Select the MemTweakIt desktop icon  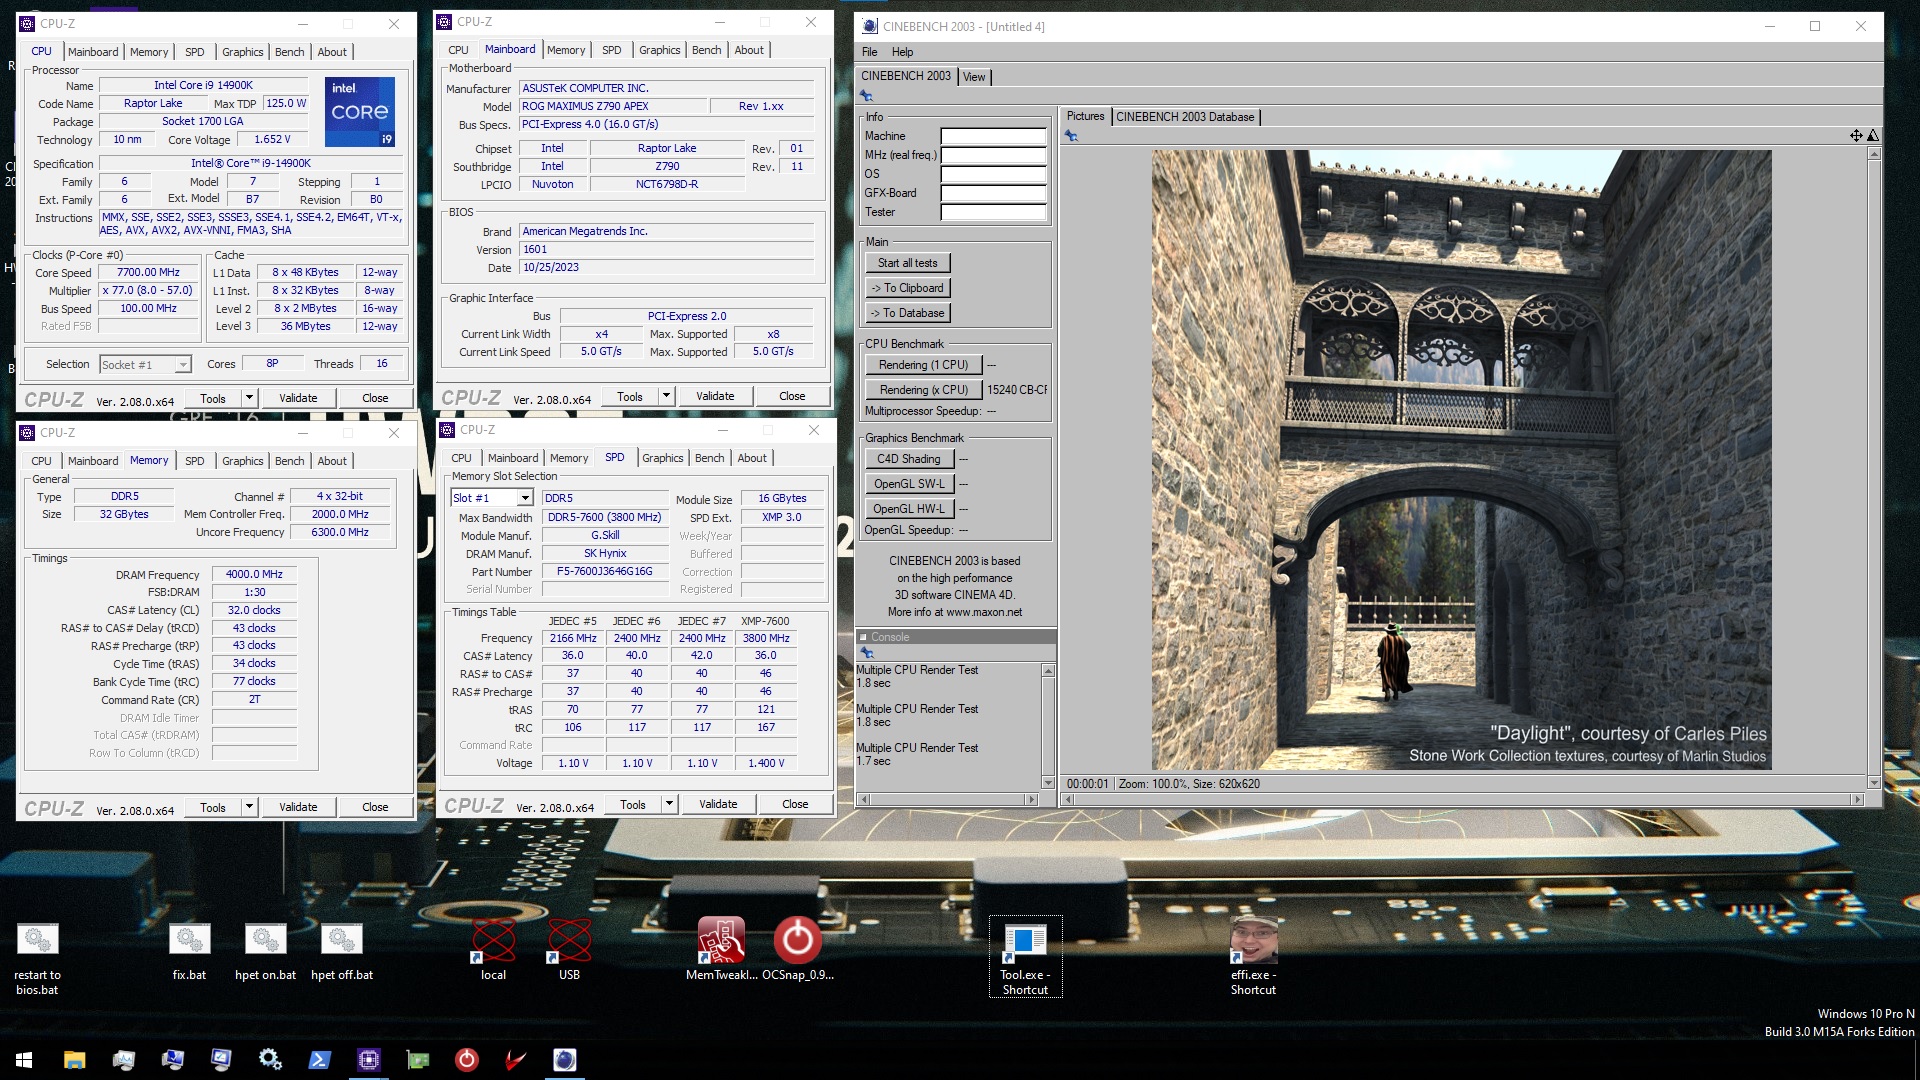pos(721,950)
